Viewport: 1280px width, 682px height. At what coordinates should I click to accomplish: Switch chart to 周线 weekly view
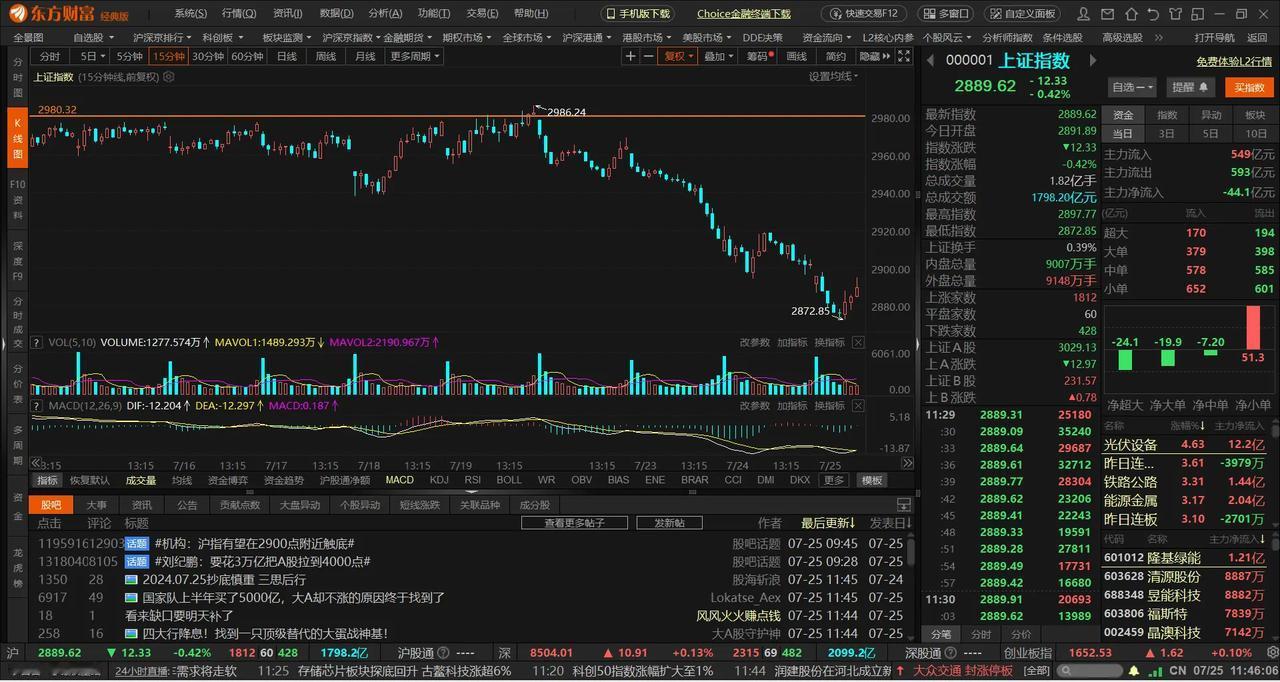pos(326,56)
